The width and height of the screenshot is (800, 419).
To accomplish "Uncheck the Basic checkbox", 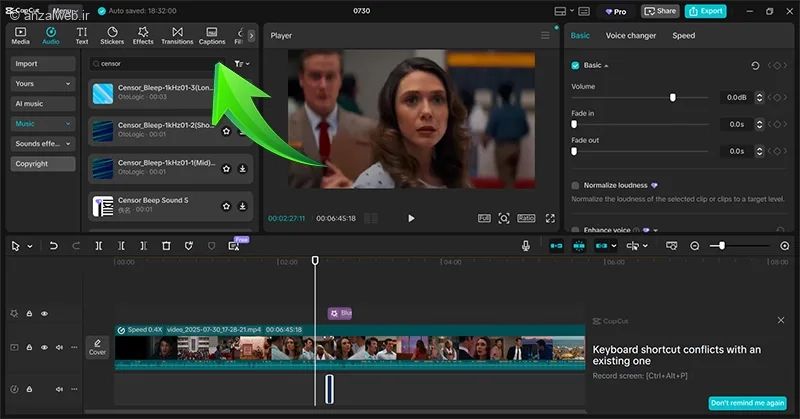I will pos(575,65).
